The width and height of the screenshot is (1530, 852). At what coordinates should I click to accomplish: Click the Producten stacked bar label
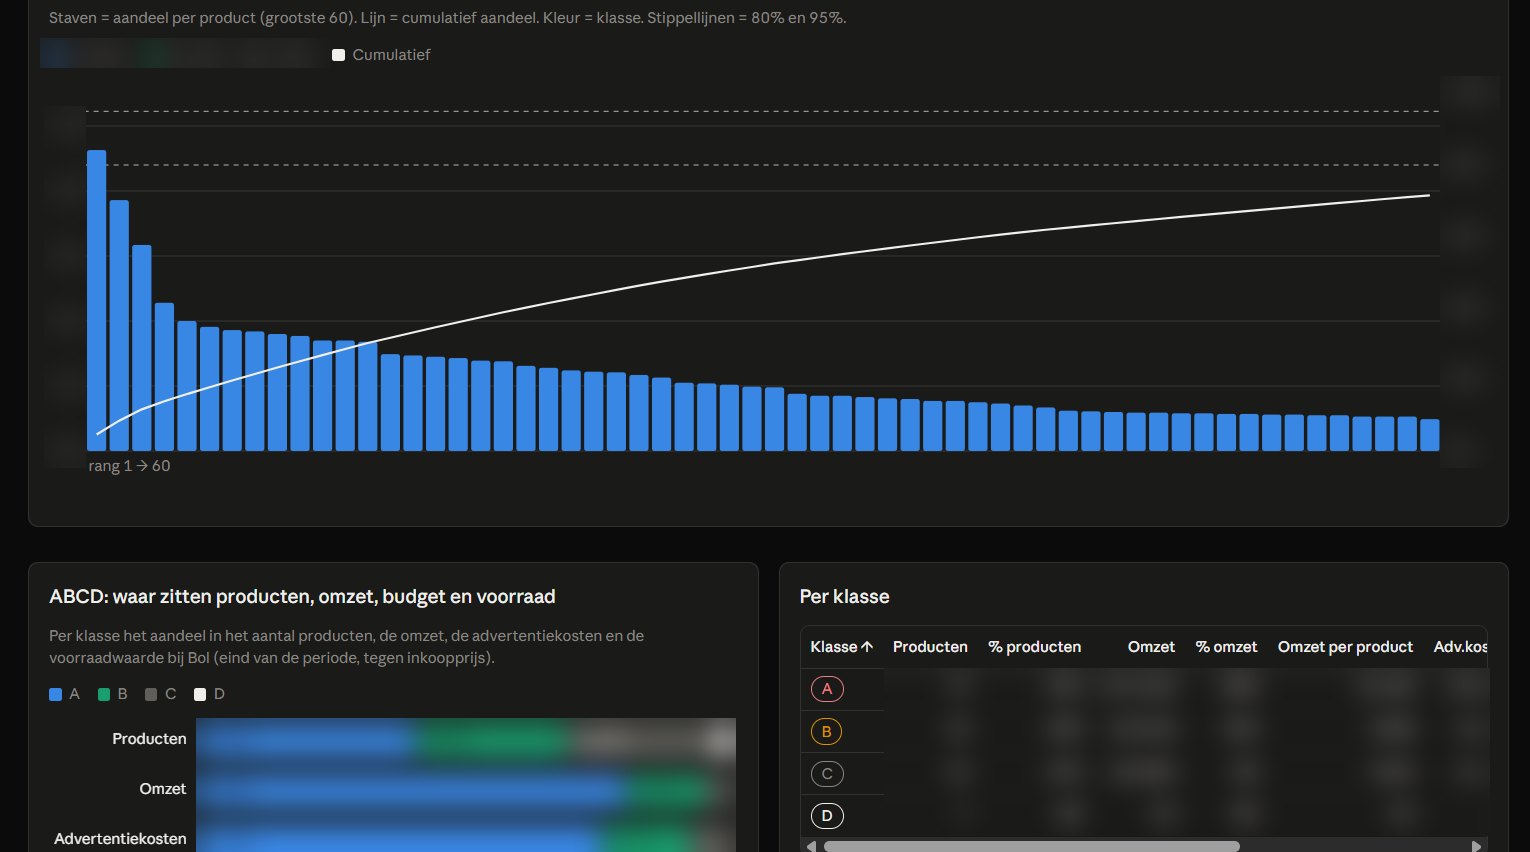pyautogui.click(x=149, y=739)
